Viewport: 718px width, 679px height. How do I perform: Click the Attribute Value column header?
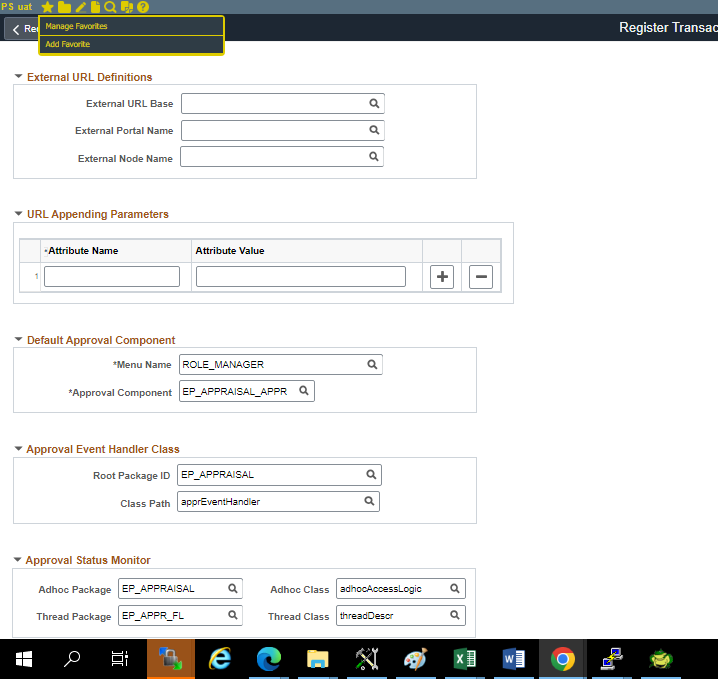(x=230, y=250)
